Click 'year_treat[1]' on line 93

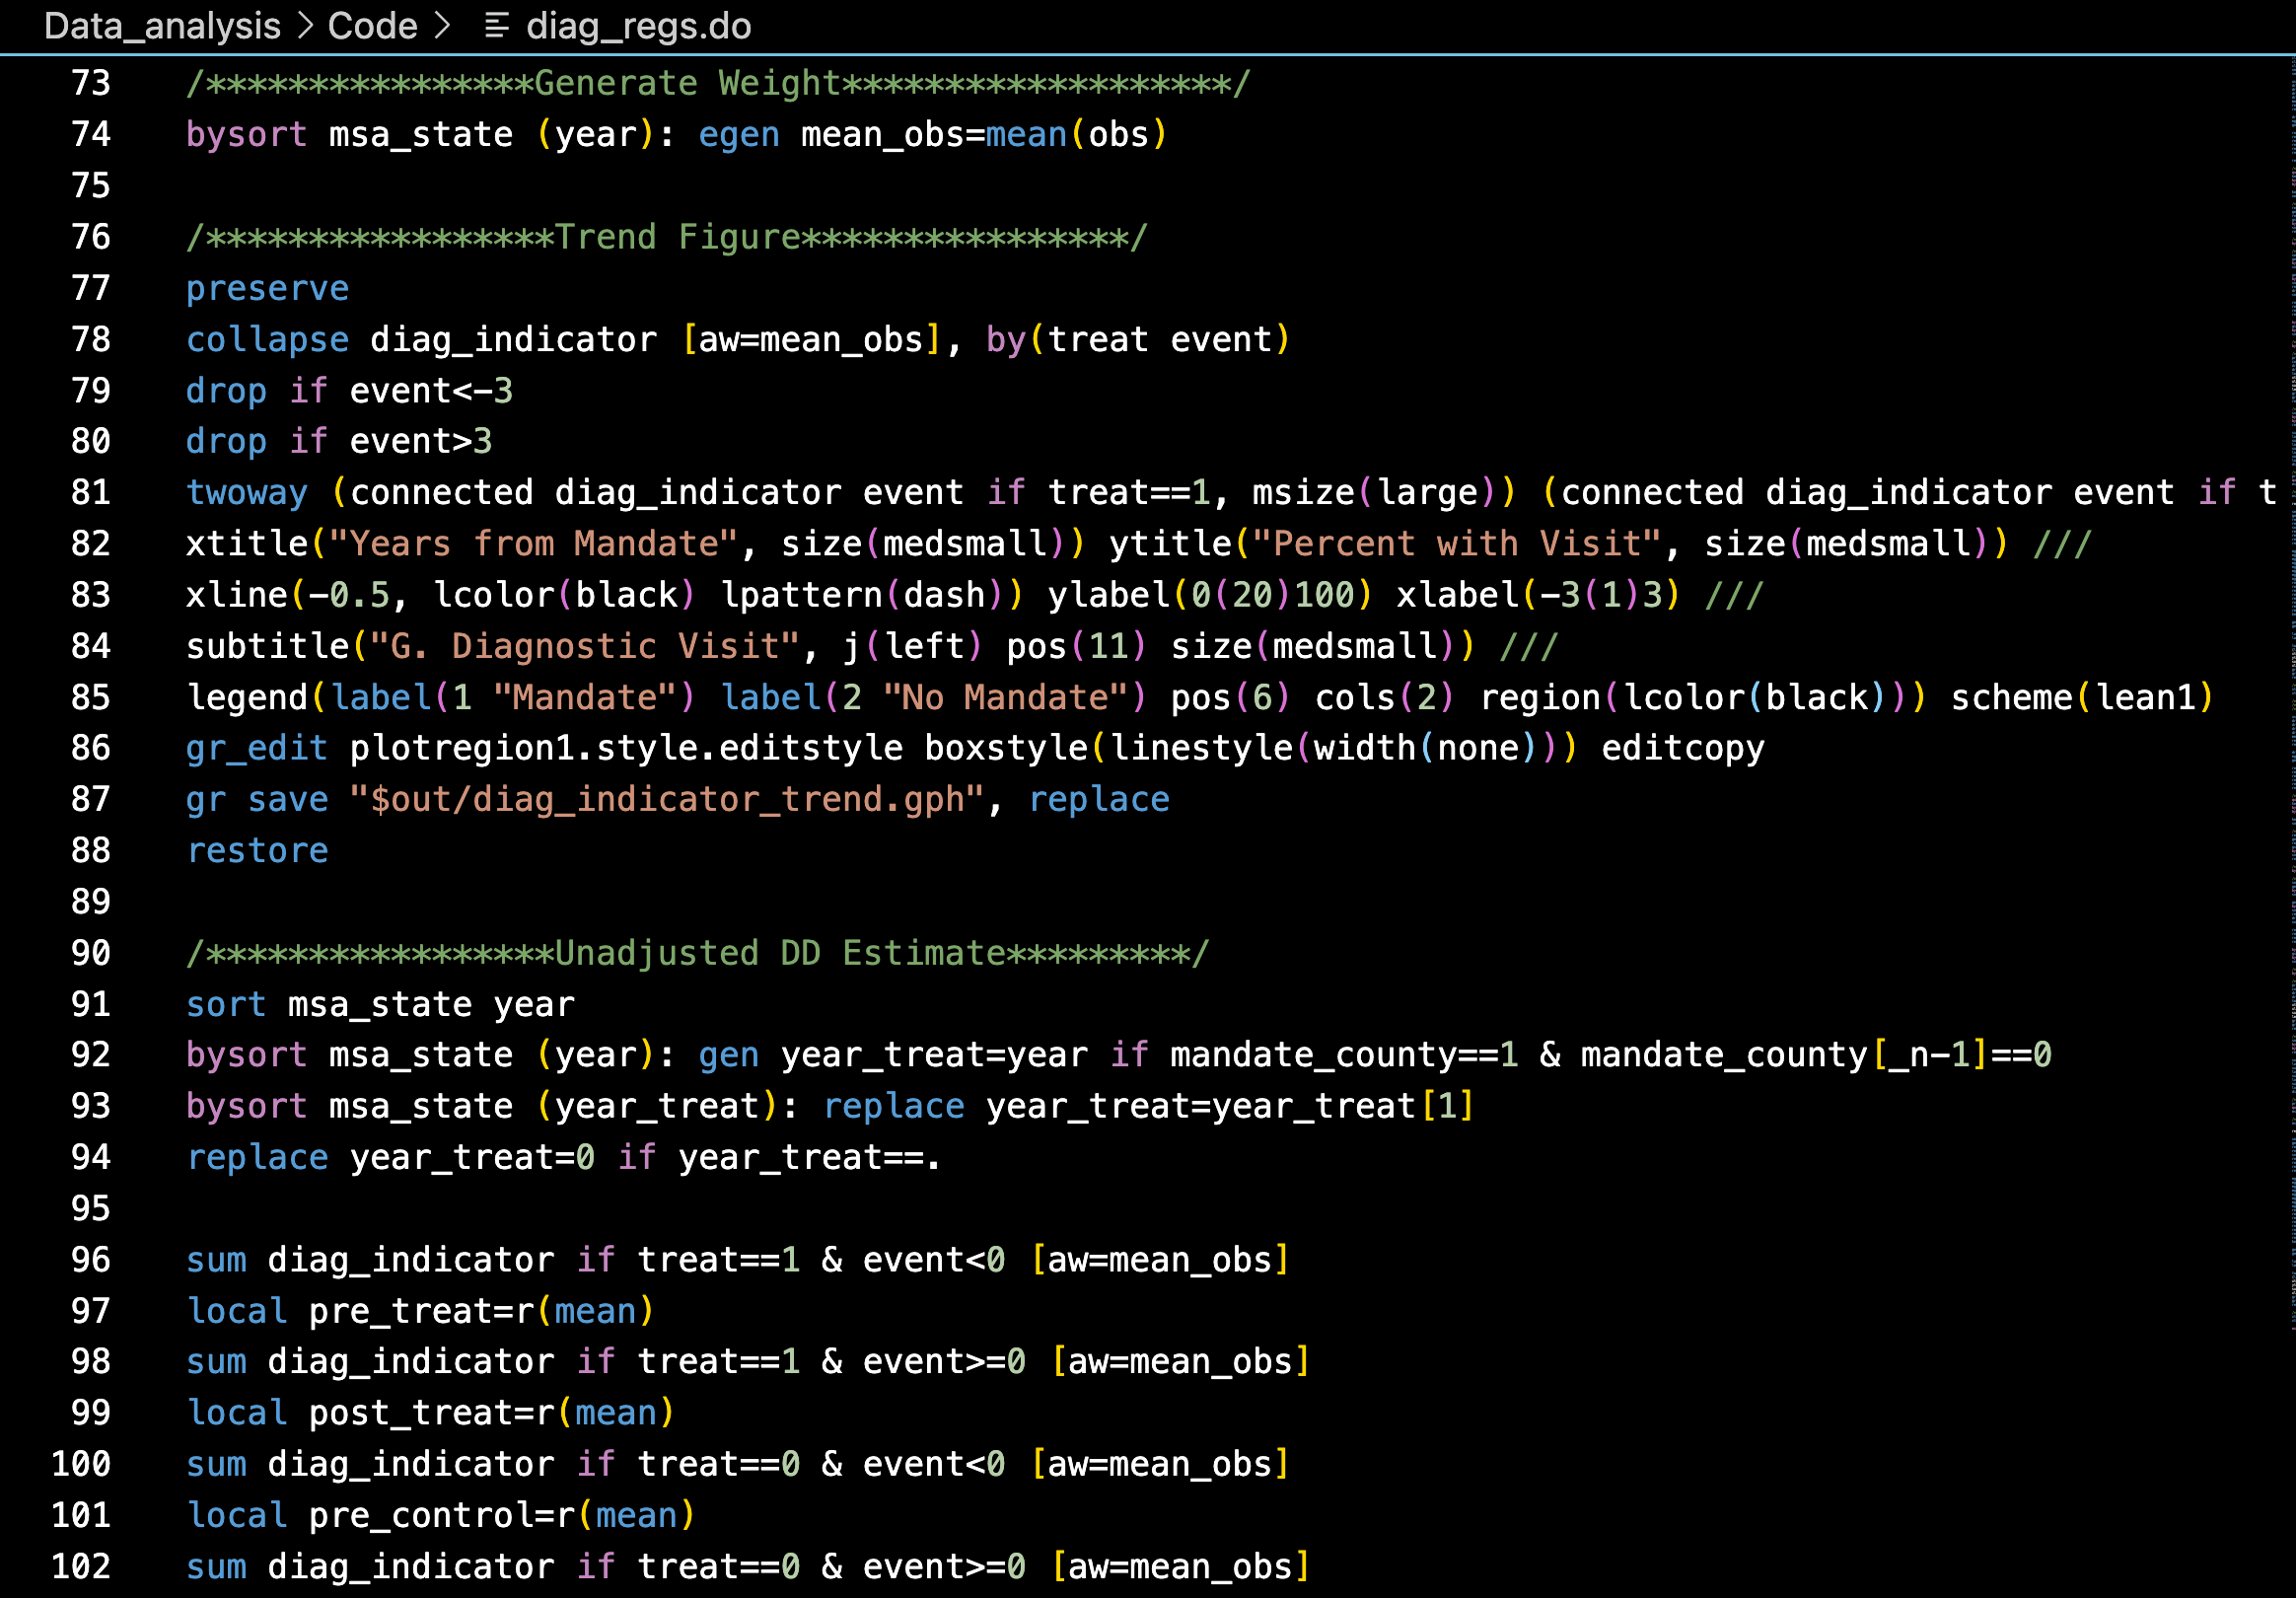click(1343, 1106)
